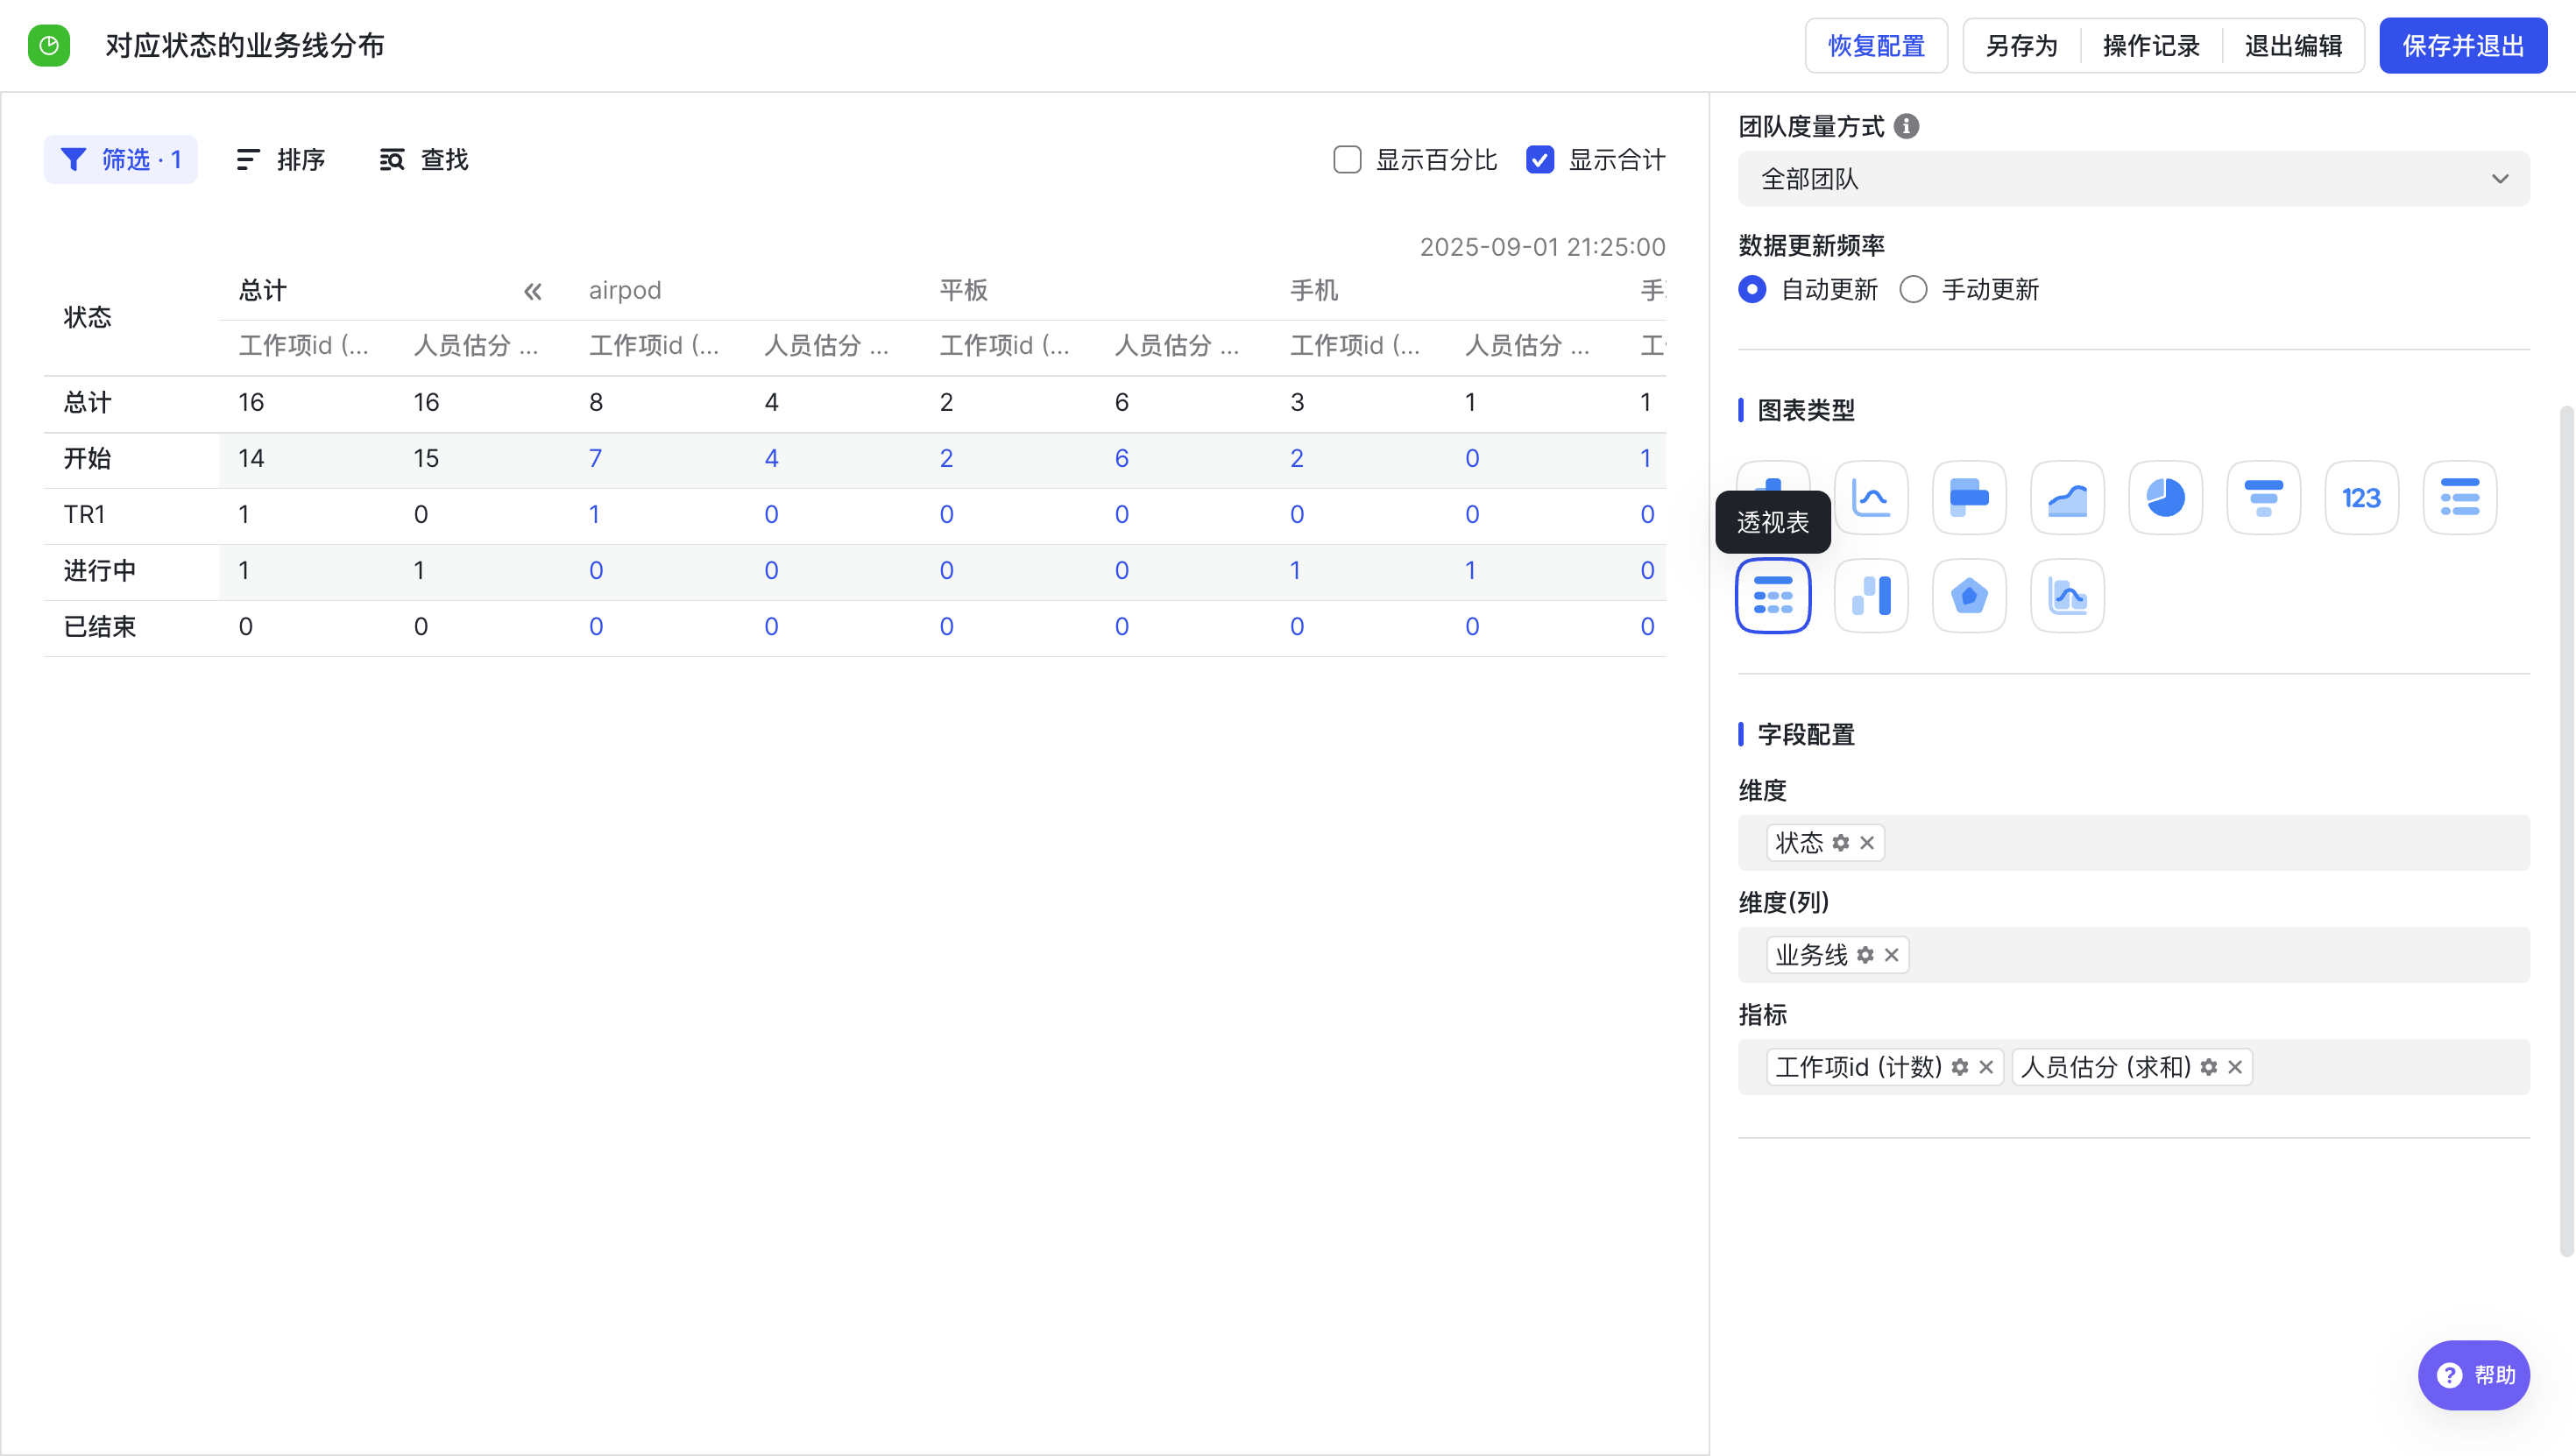Image resolution: width=2576 pixels, height=1456 pixels.
Task: Click 工作项id subheader under 平板
Action: [1005, 346]
